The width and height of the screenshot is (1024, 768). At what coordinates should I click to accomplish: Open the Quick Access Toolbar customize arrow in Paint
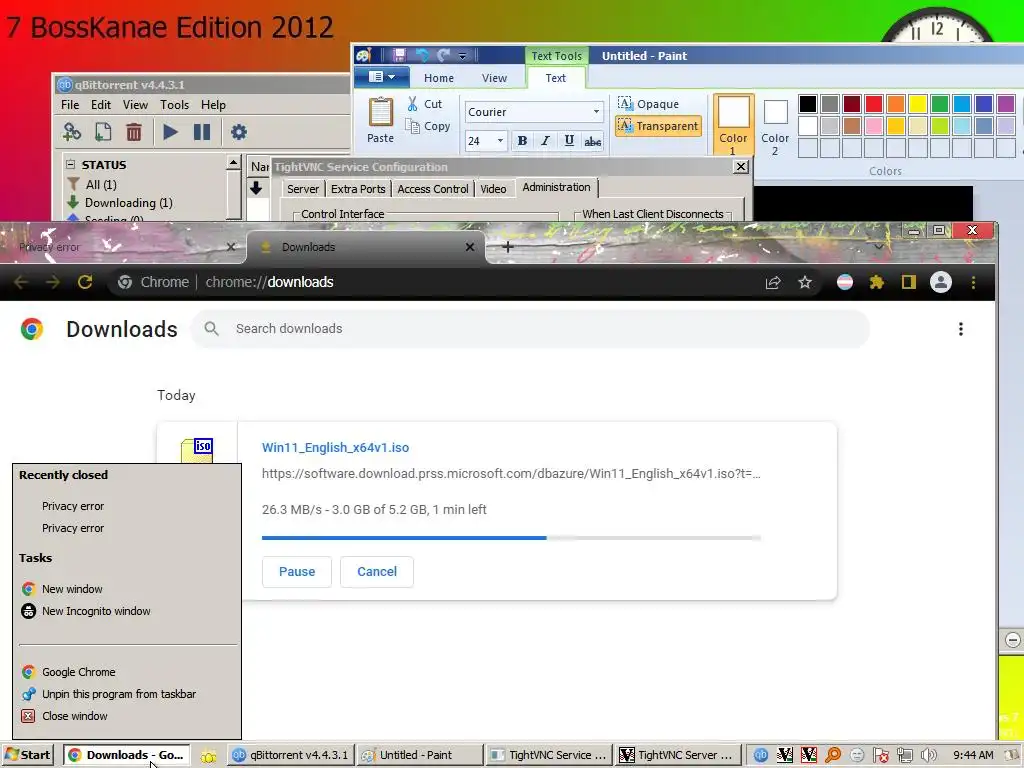click(x=462, y=56)
